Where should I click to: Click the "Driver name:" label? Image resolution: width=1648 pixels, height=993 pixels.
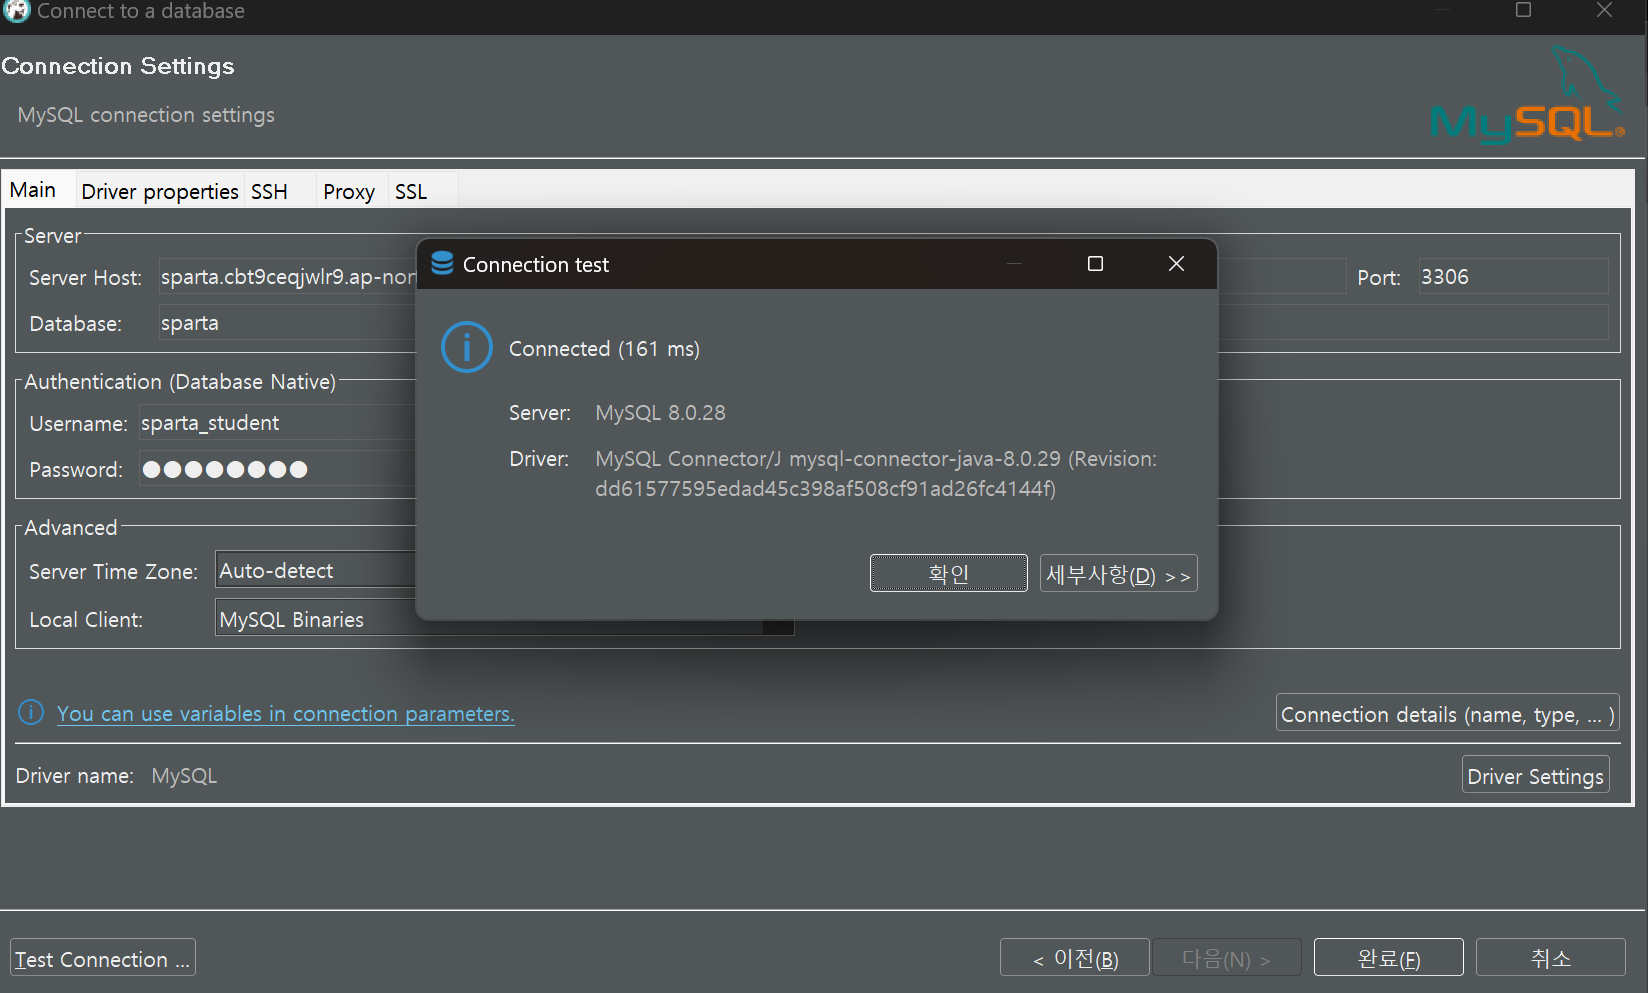coord(75,775)
